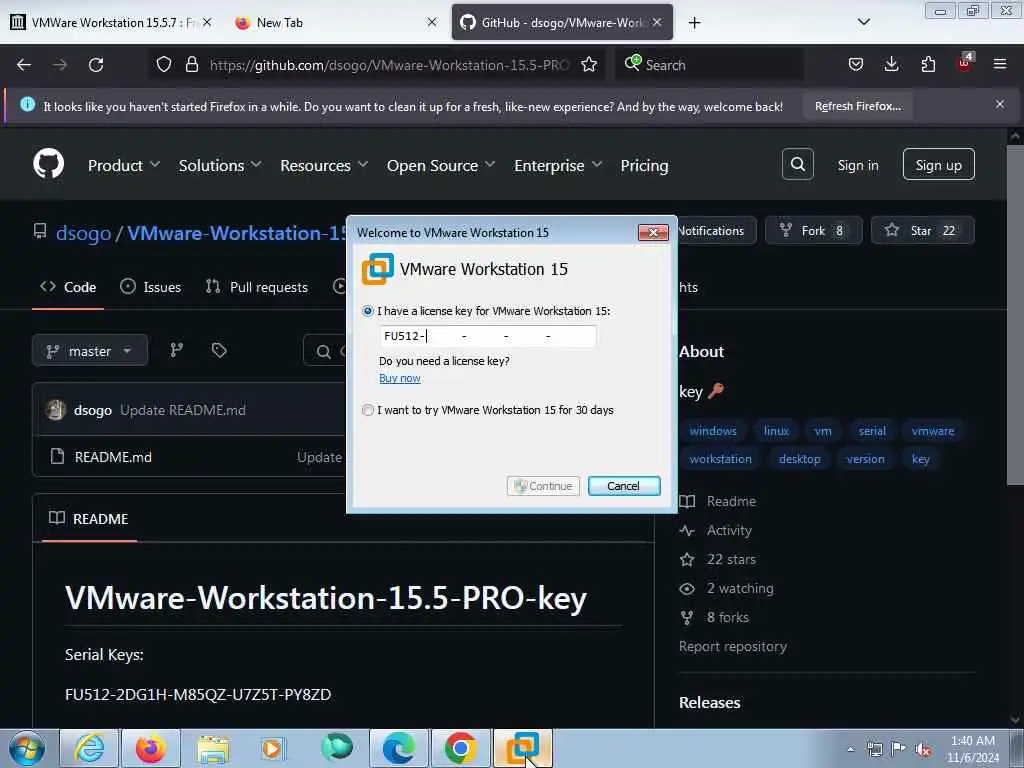Screen dimensions: 1024x768
Task: Click the Activity sidebar link
Action: point(729,530)
